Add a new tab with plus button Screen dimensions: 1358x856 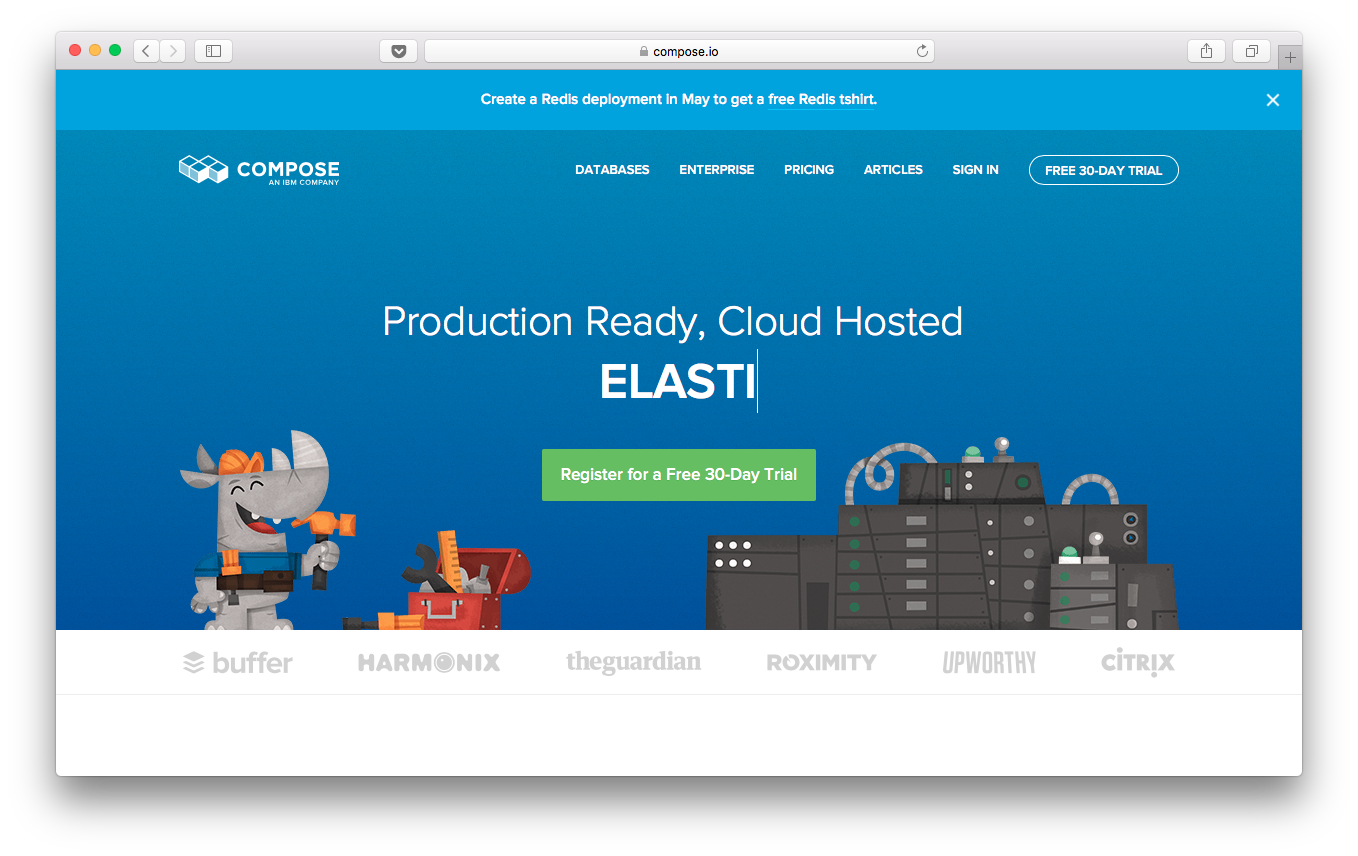(1290, 57)
